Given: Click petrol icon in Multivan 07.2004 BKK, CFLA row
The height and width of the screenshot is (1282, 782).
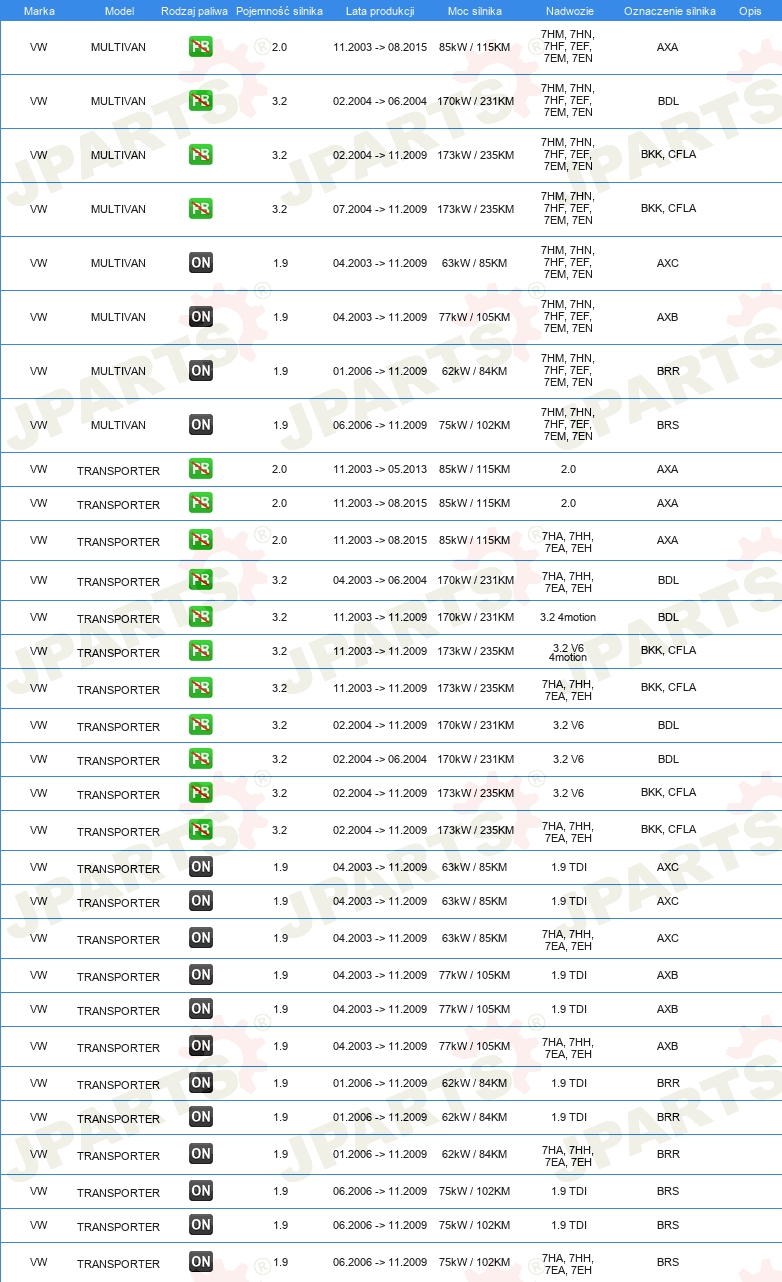Looking at the screenshot, I should (x=201, y=209).
